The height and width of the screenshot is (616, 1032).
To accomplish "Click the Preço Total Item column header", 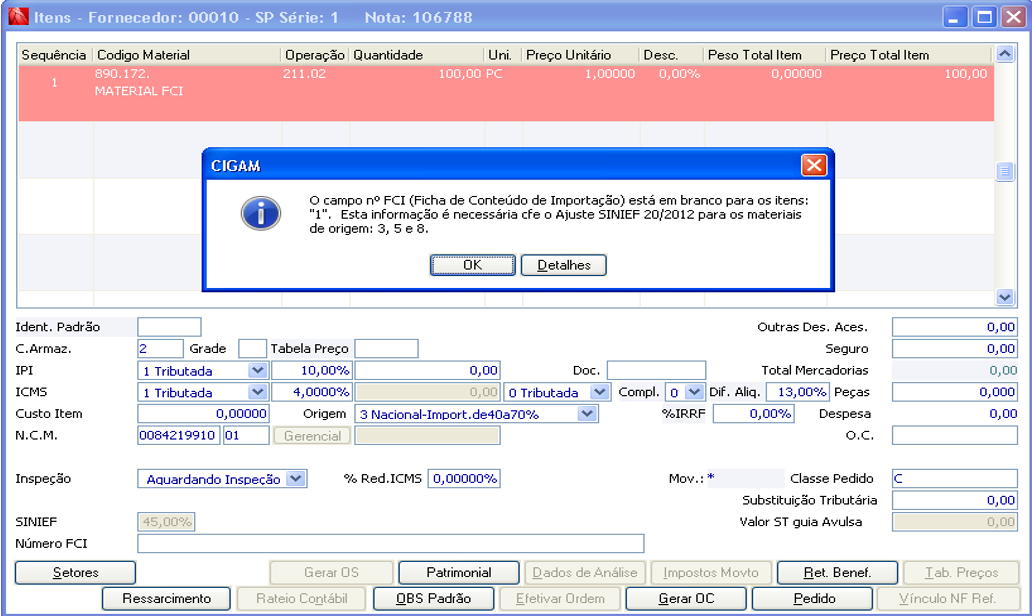I will 909,55.
